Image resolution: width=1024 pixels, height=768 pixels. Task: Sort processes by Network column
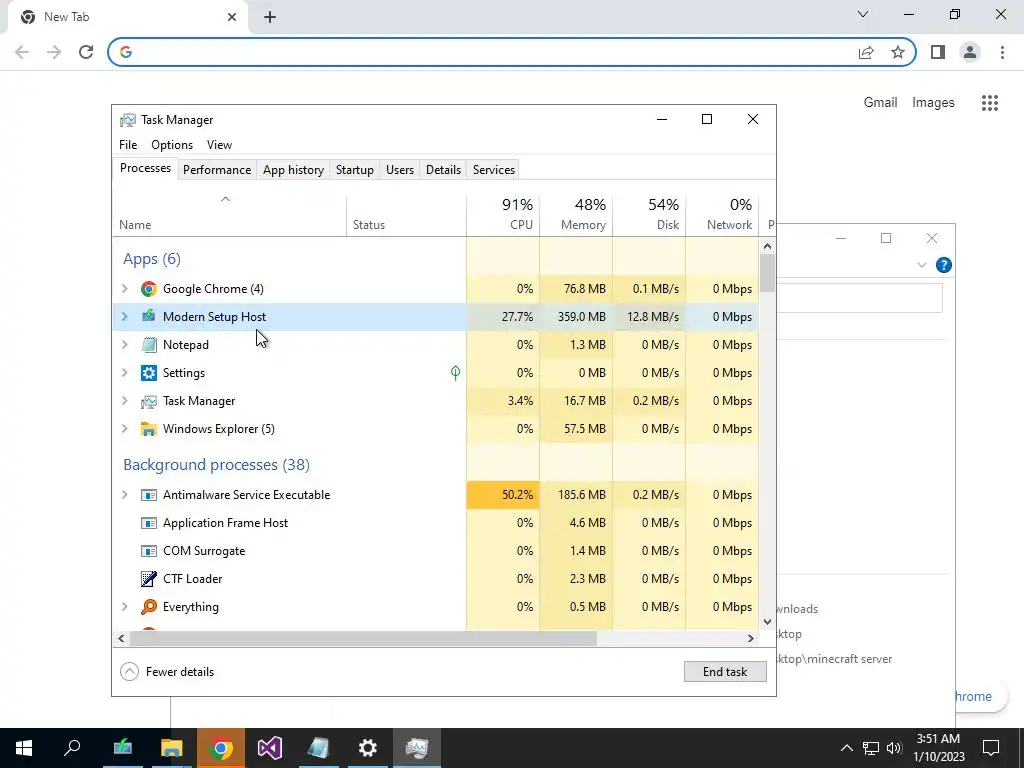pos(723,215)
